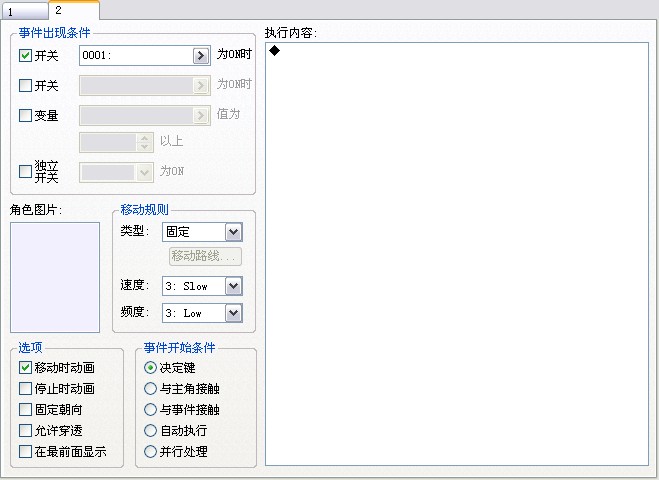Switch to event page tab 1

tap(24, 11)
